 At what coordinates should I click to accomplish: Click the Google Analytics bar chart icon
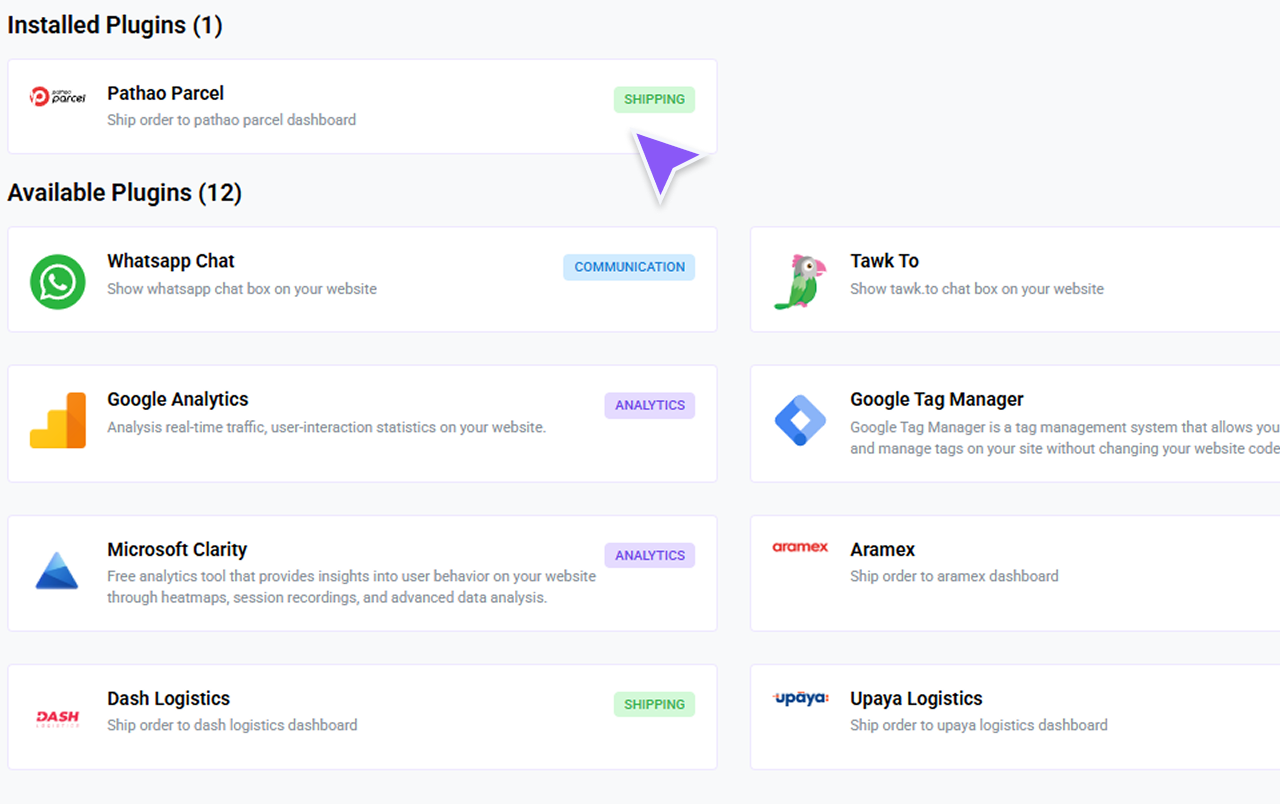[57, 421]
